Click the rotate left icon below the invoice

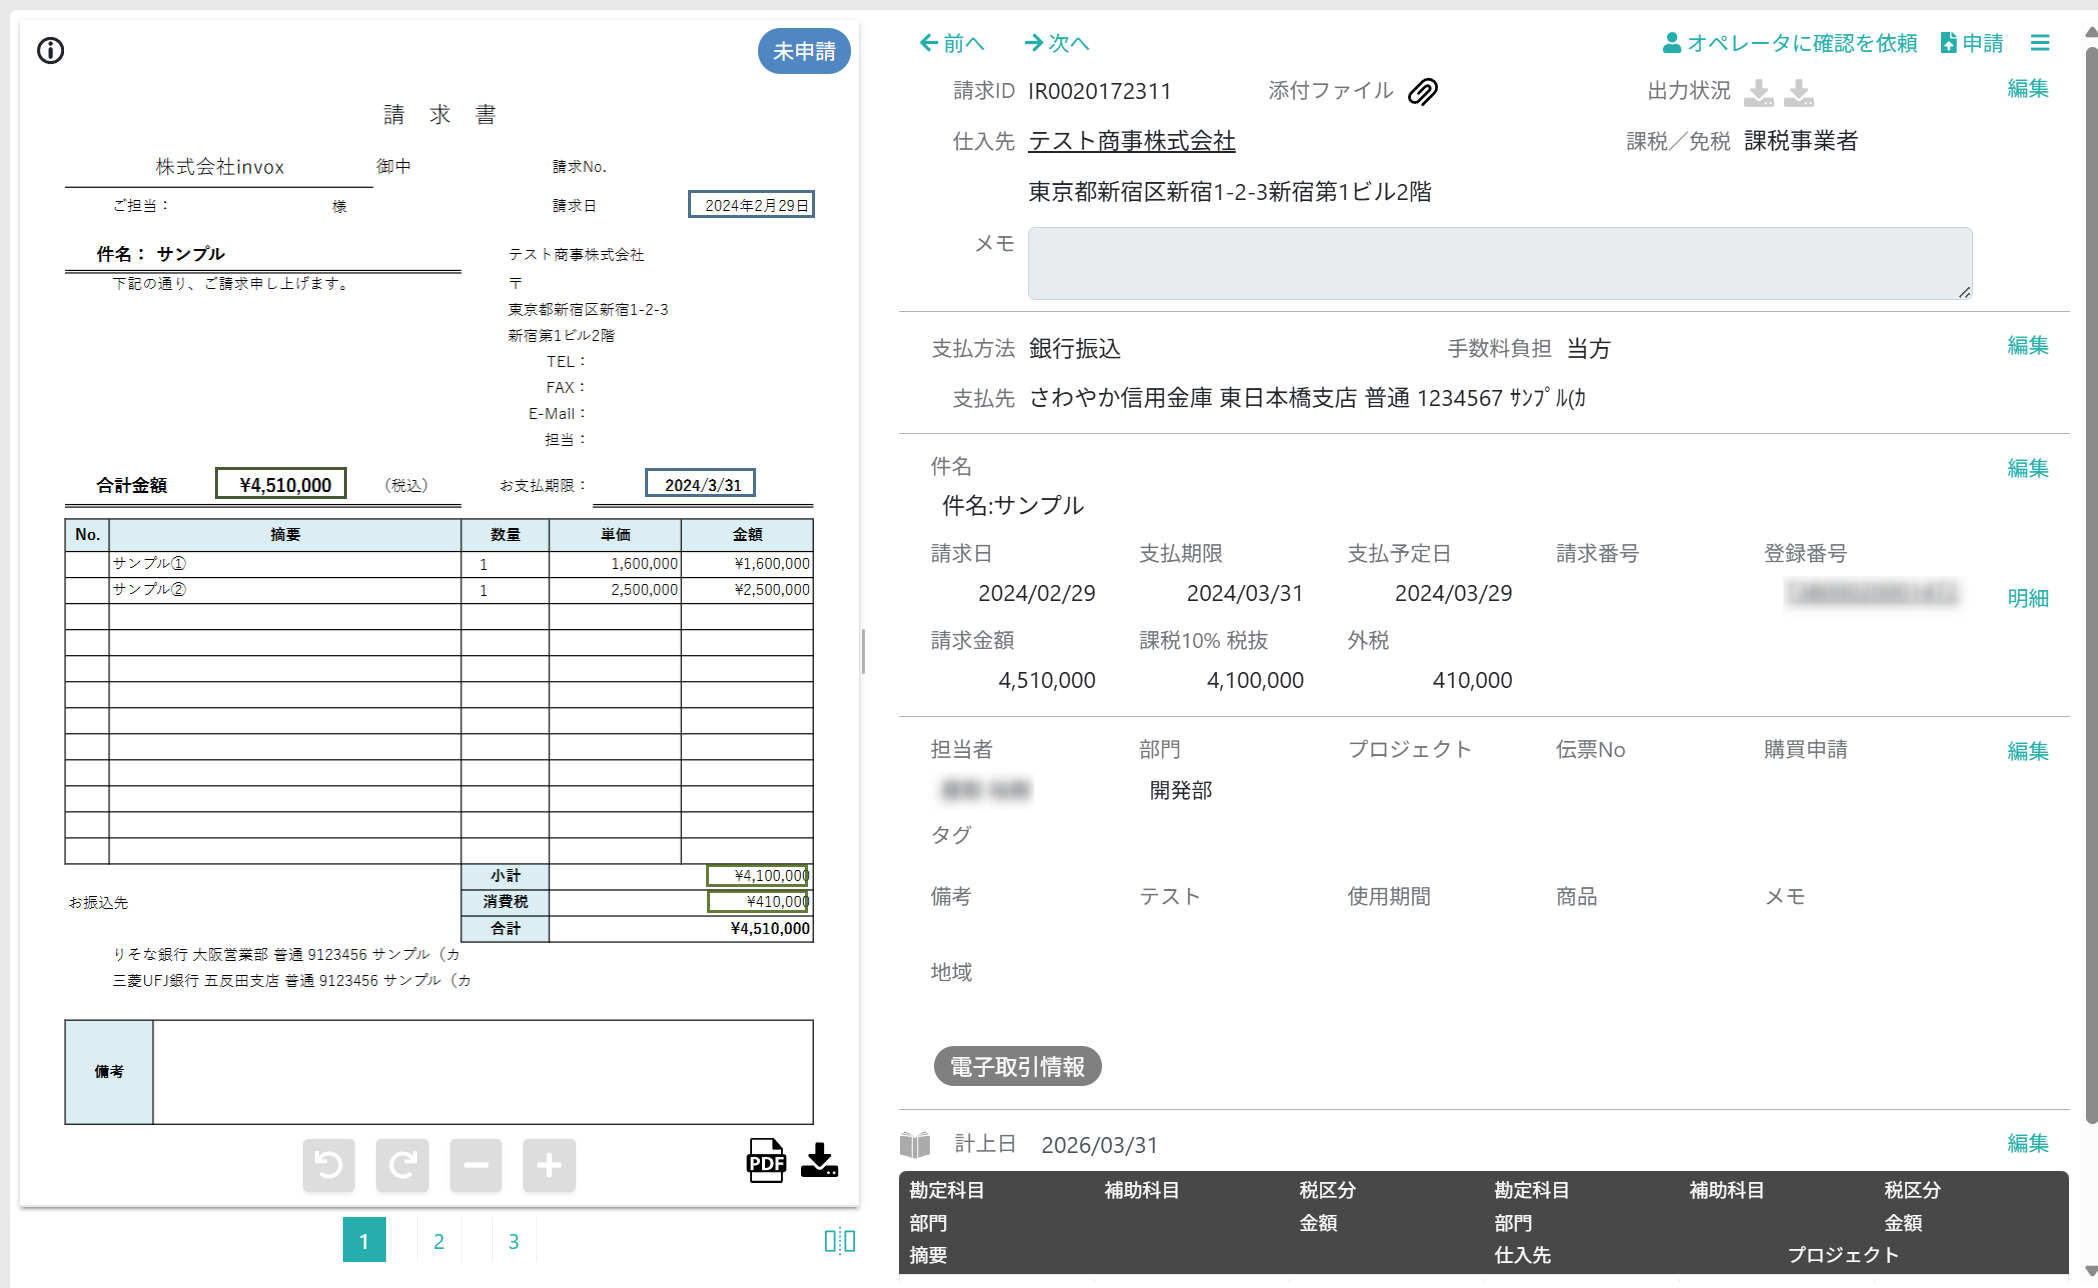(x=329, y=1165)
